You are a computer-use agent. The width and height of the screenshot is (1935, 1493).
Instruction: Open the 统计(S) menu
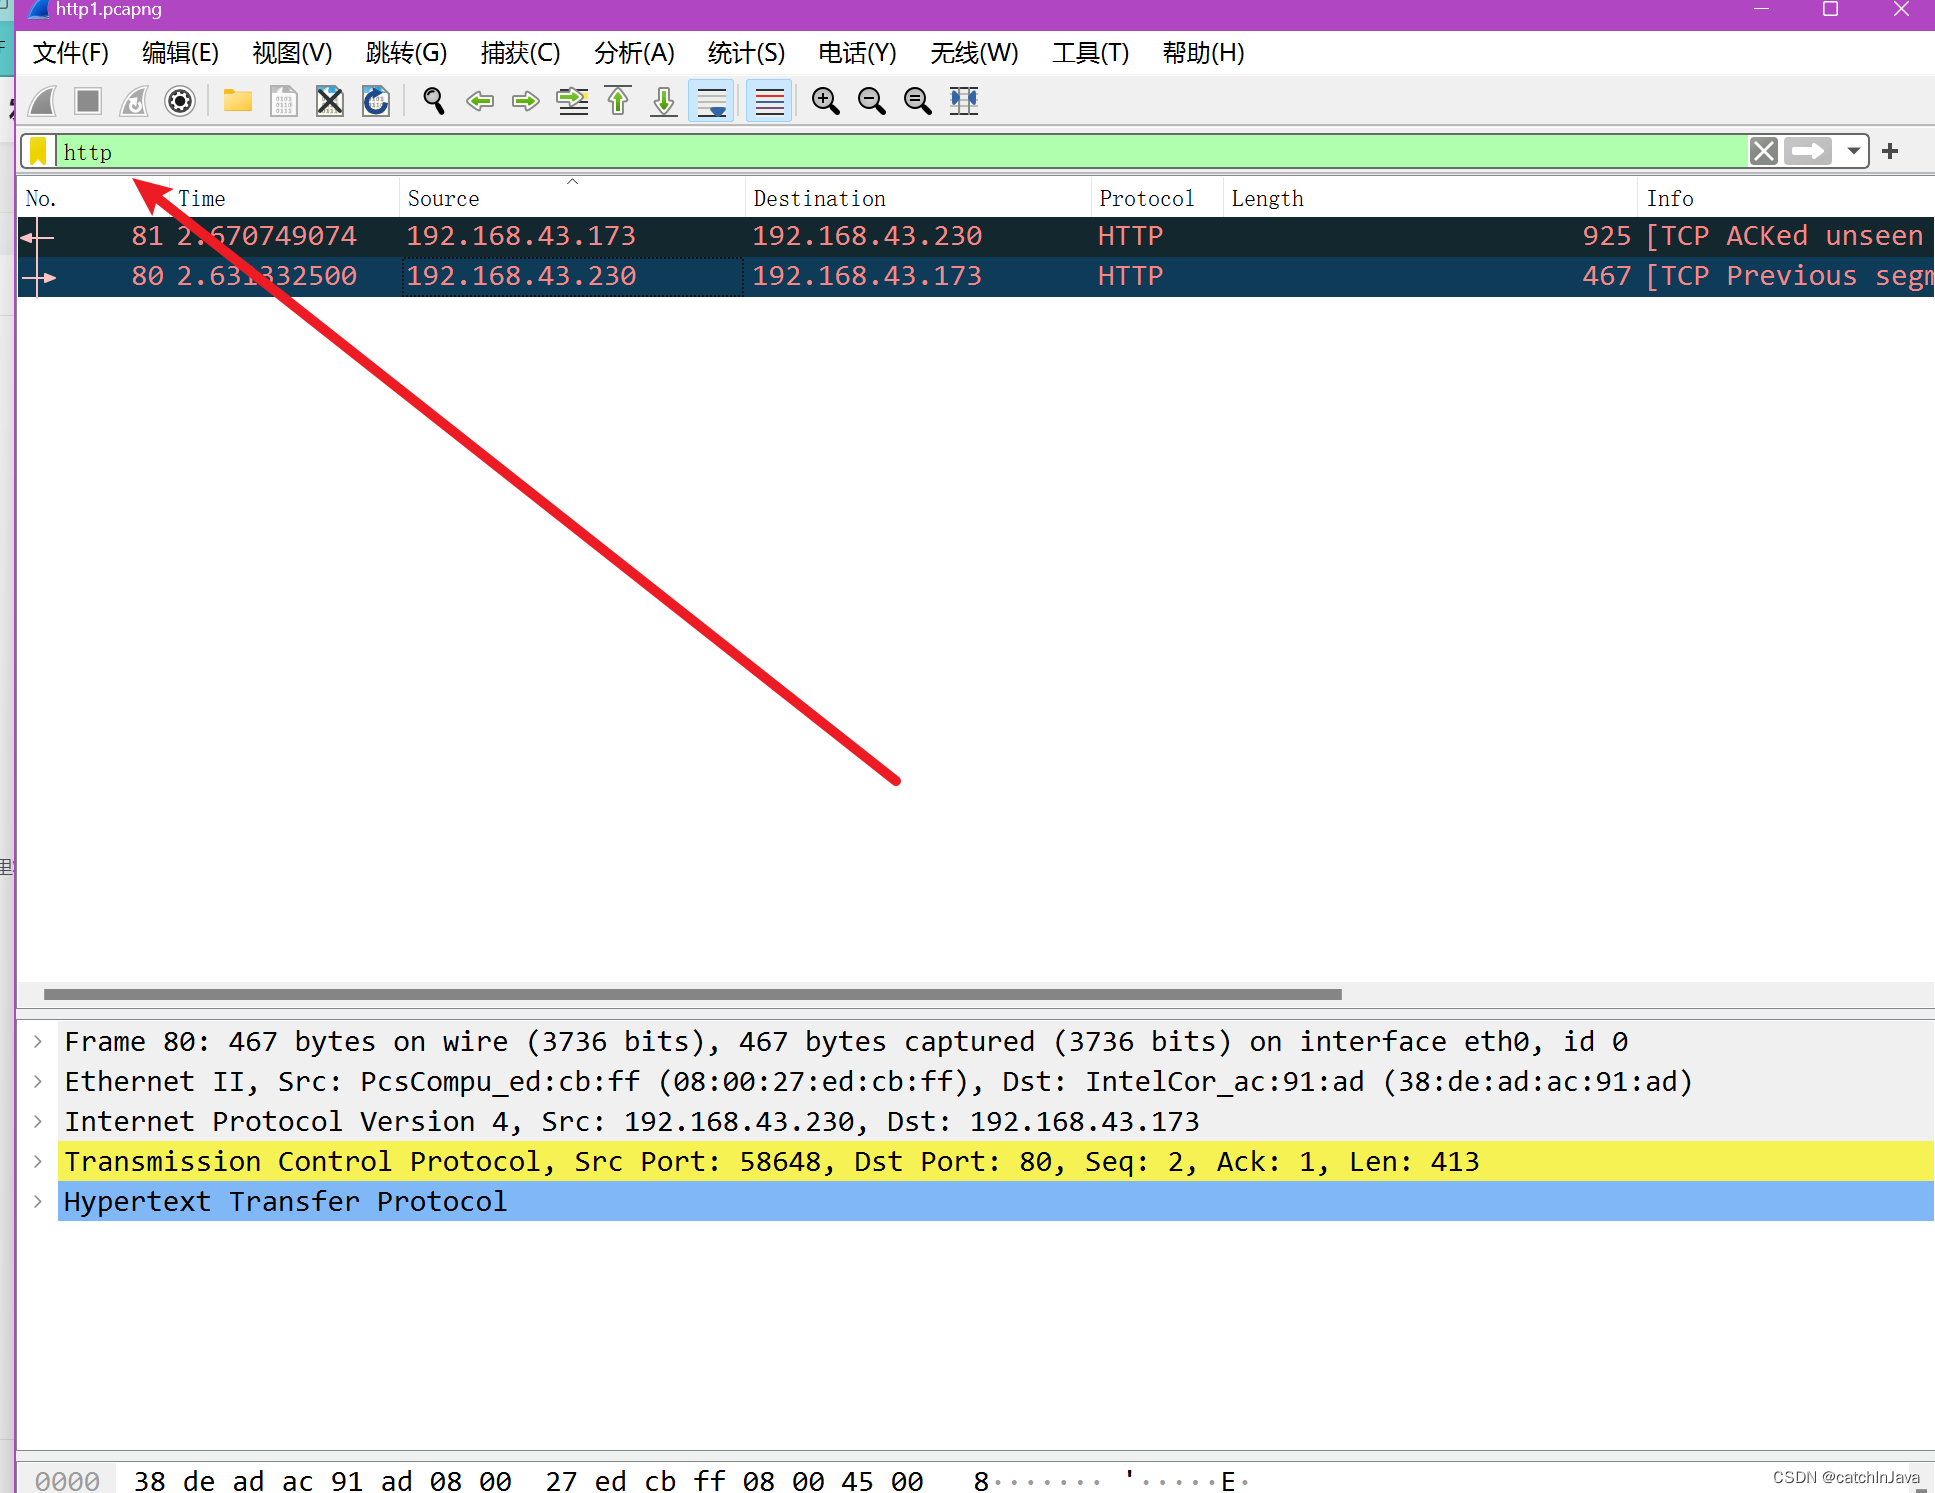tap(746, 53)
